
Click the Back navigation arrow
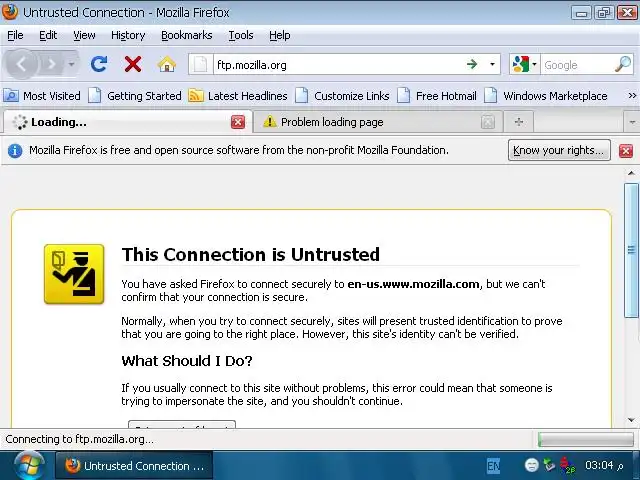click(21, 64)
